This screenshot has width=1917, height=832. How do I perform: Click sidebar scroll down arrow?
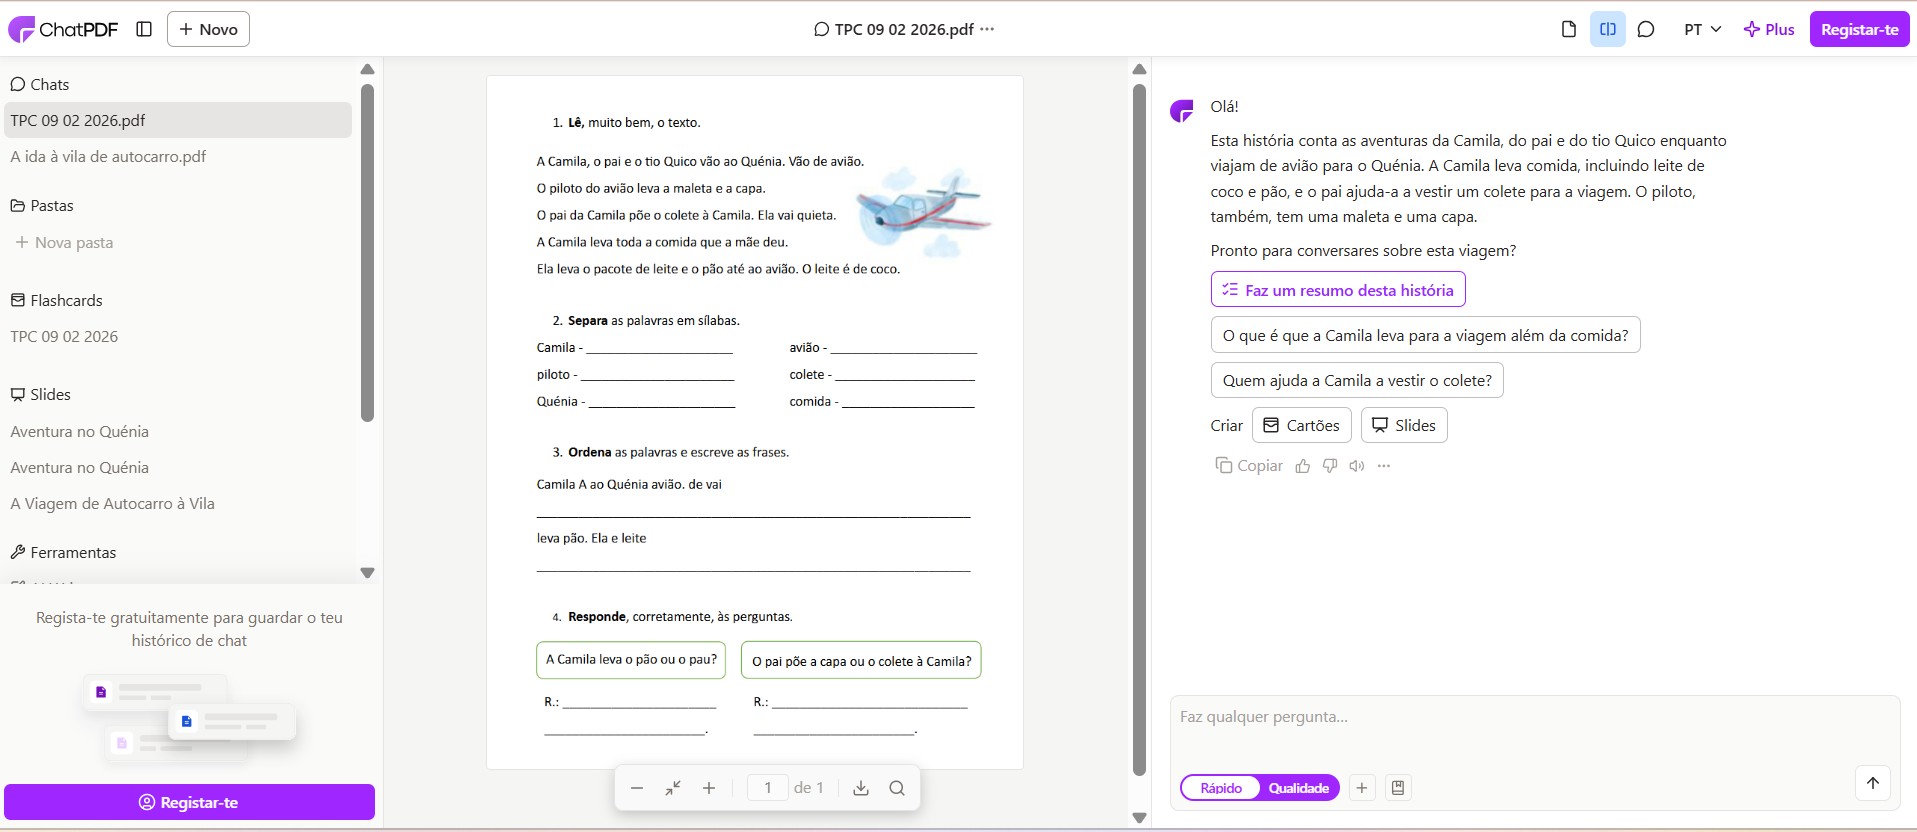pos(367,573)
